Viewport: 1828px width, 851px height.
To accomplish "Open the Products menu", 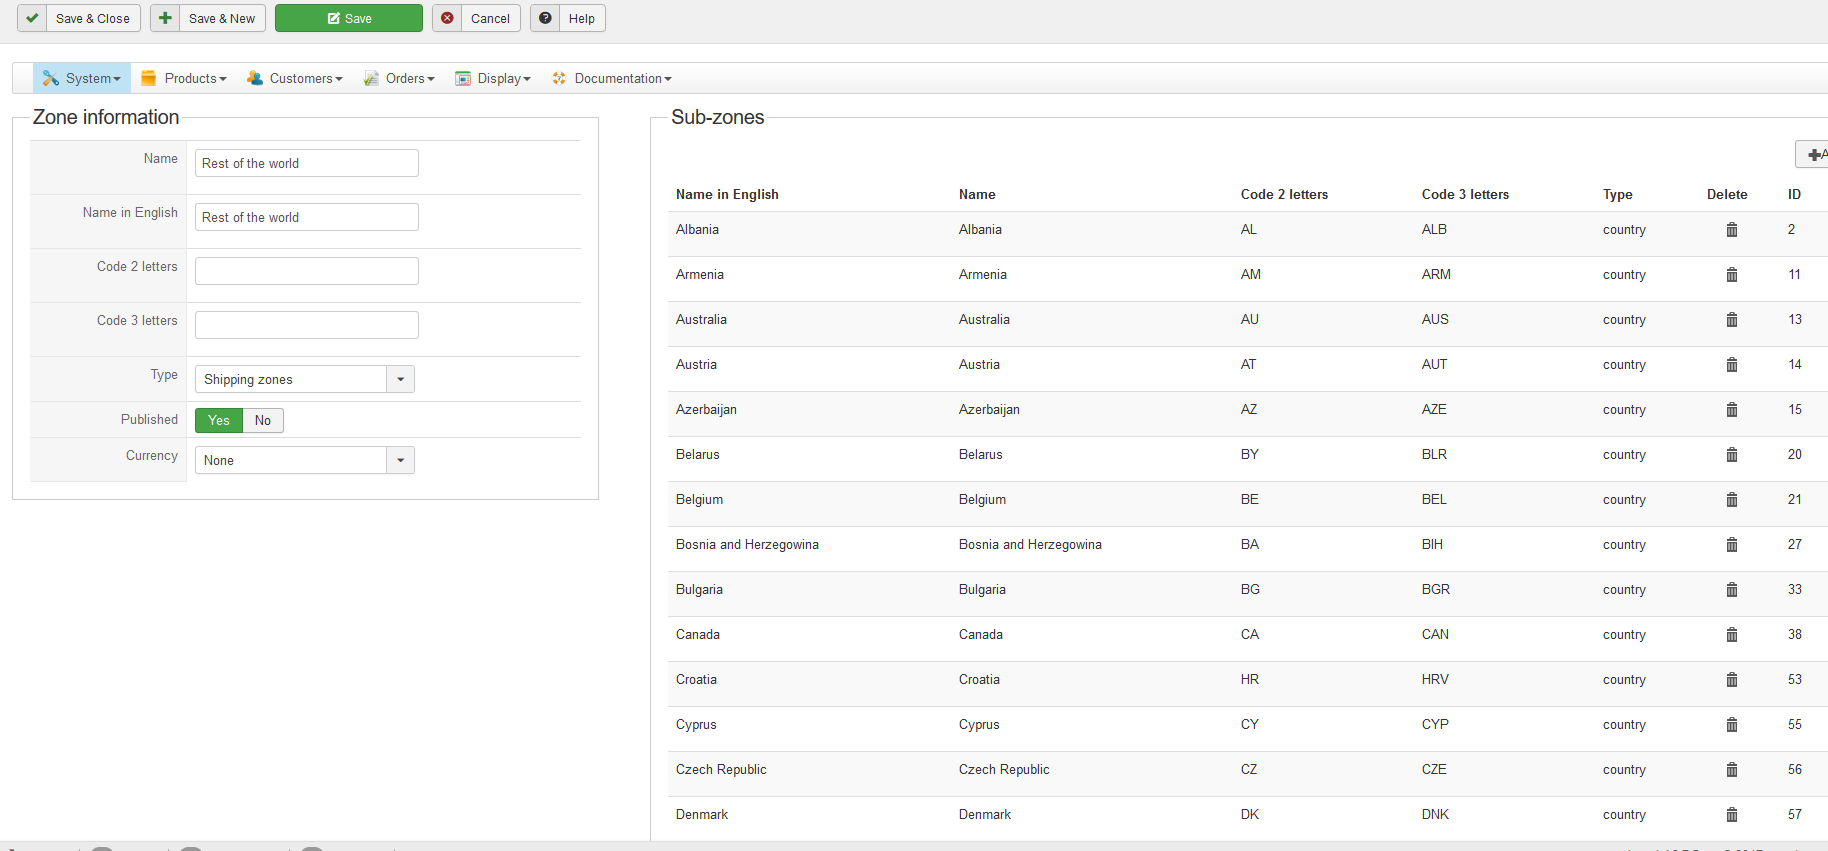I will tap(184, 79).
